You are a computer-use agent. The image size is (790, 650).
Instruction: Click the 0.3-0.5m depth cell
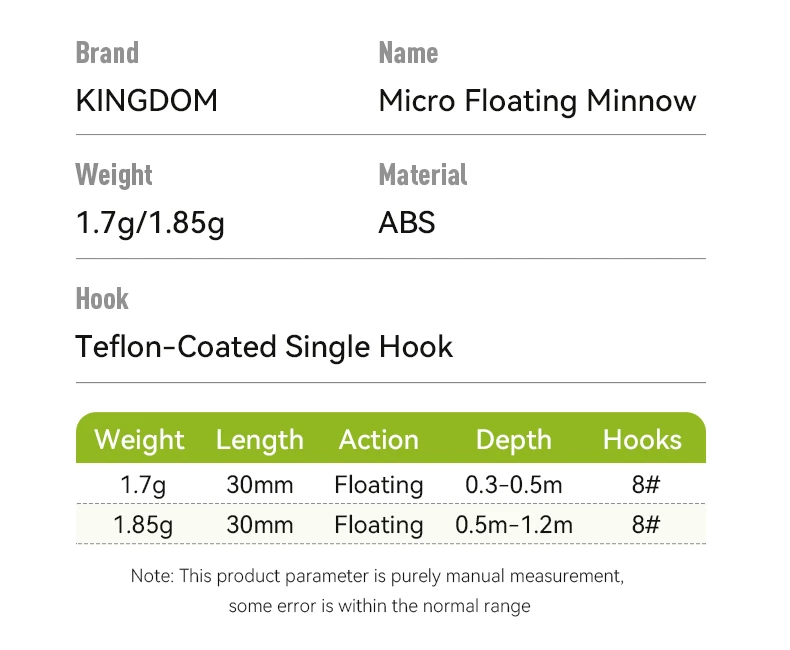[514, 486]
